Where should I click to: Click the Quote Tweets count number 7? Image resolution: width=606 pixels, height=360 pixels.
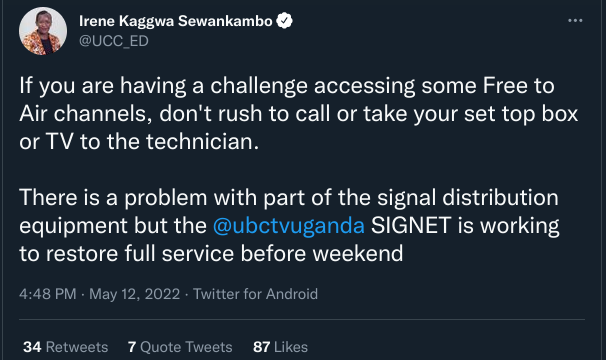(x=132, y=347)
